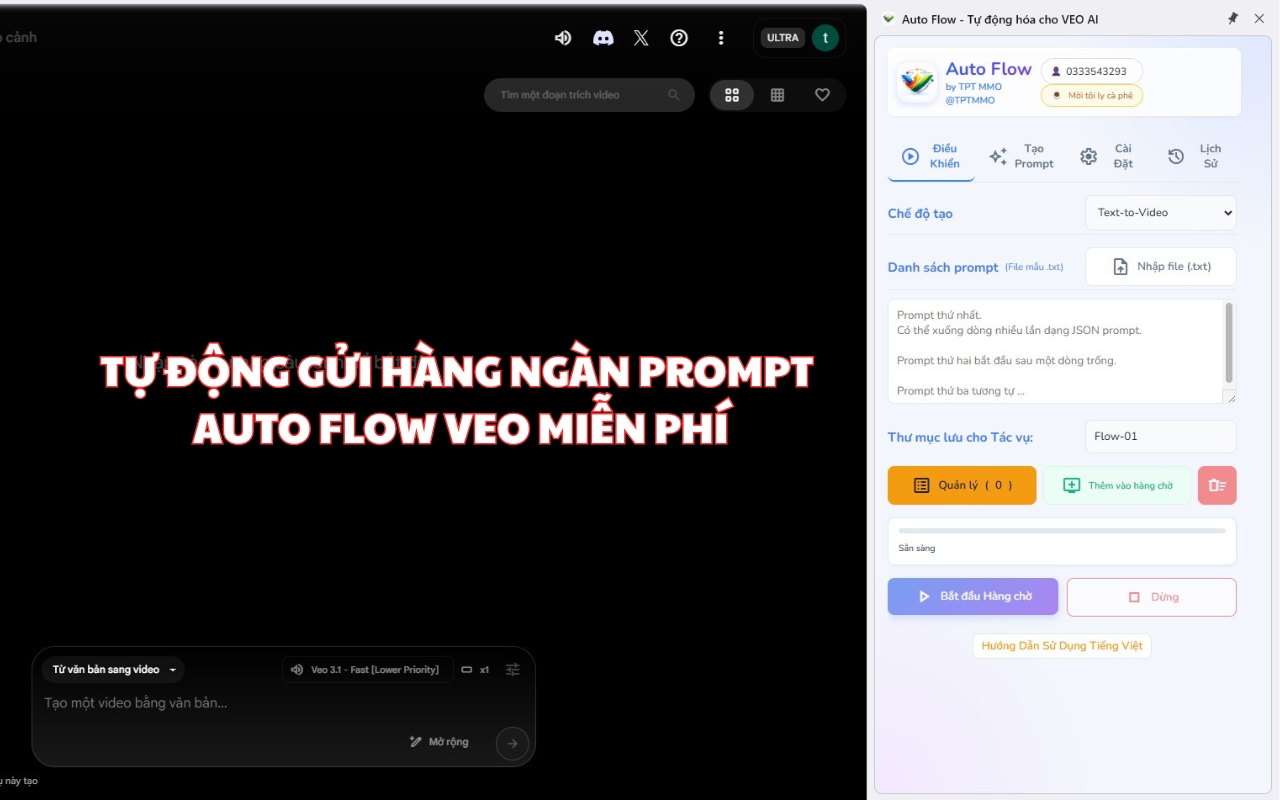Open the 'Từ văn bản sang video' mode dropdown
Screen dimensions: 1280x800
click(x=113, y=670)
